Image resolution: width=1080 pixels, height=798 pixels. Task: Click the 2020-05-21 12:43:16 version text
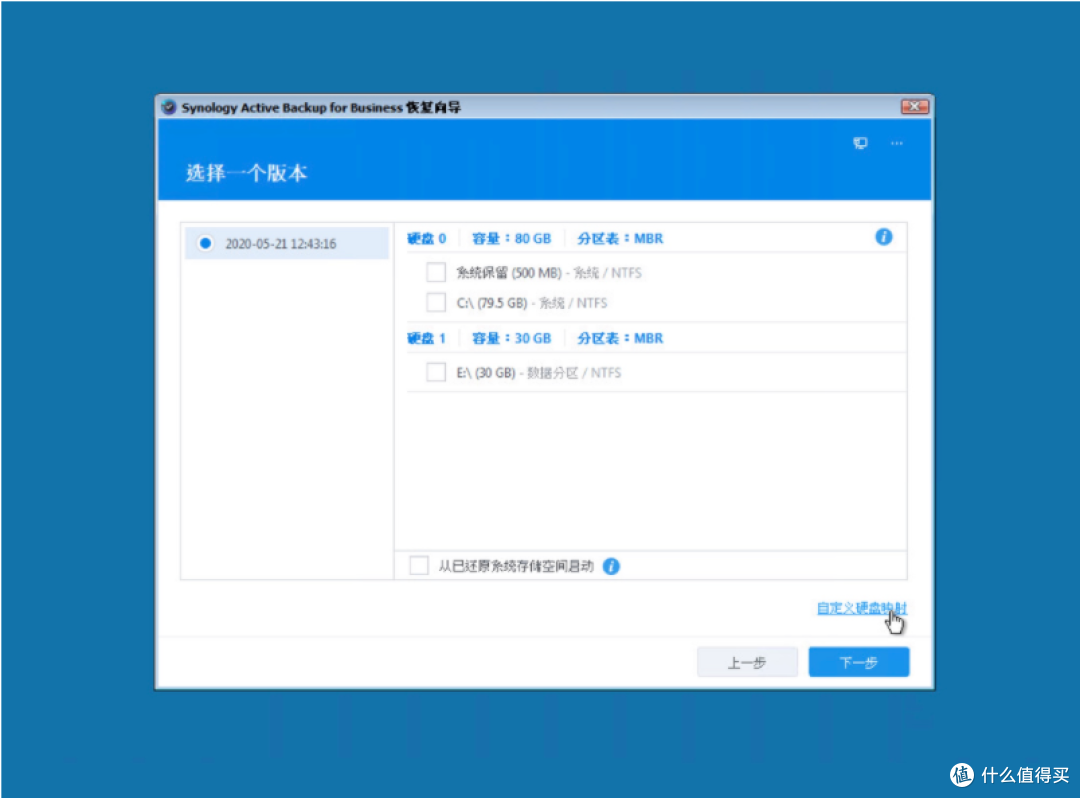pos(281,244)
